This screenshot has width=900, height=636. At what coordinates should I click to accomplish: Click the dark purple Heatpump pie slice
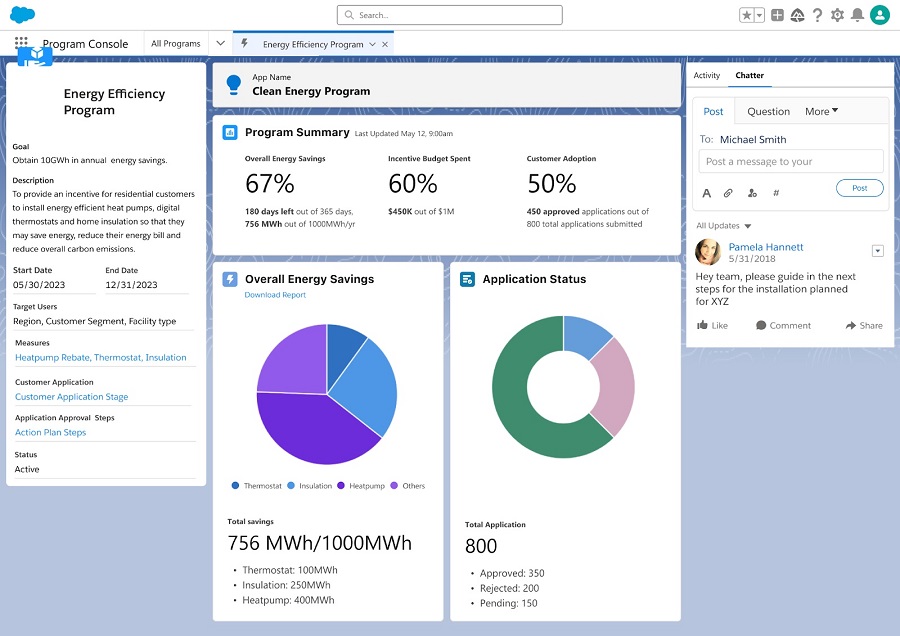312,425
